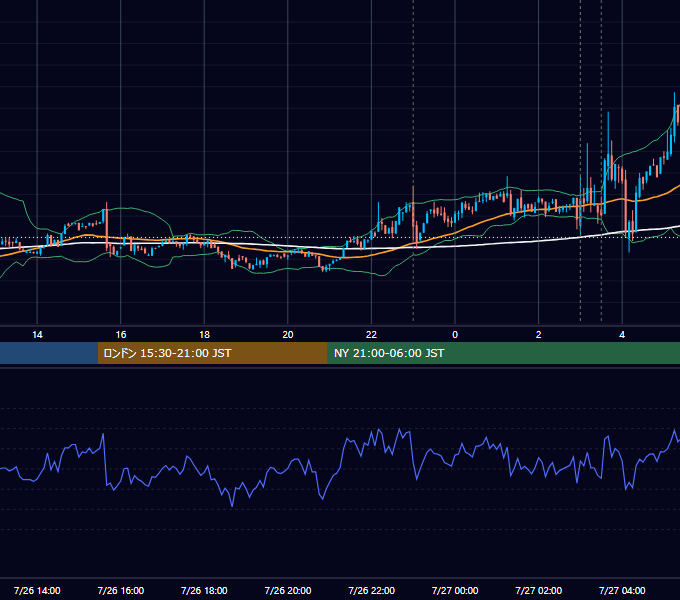Click the 7/26 20:00 time label
The height and width of the screenshot is (600, 680).
click(x=288, y=590)
